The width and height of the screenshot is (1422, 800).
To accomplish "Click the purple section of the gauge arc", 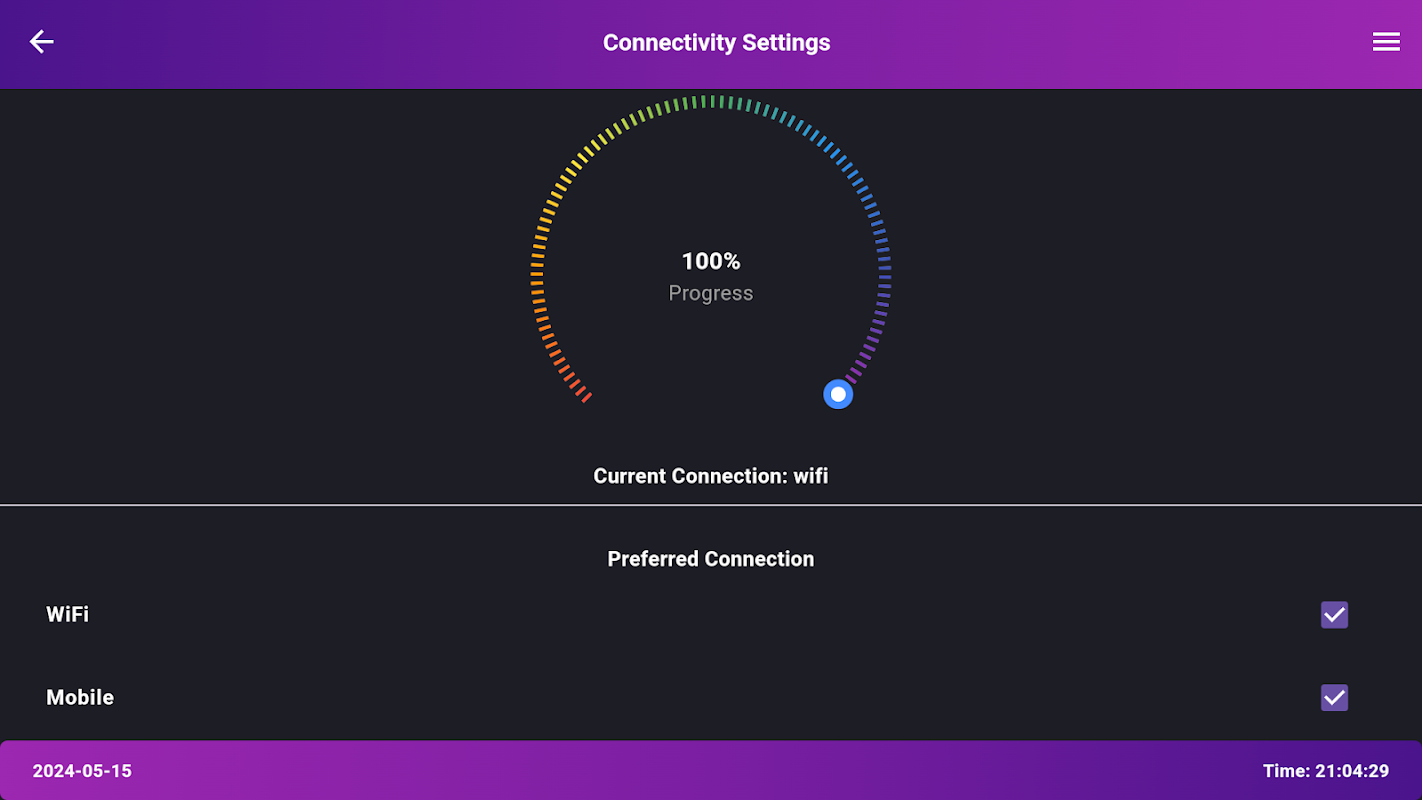I will click(x=872, y=340).
